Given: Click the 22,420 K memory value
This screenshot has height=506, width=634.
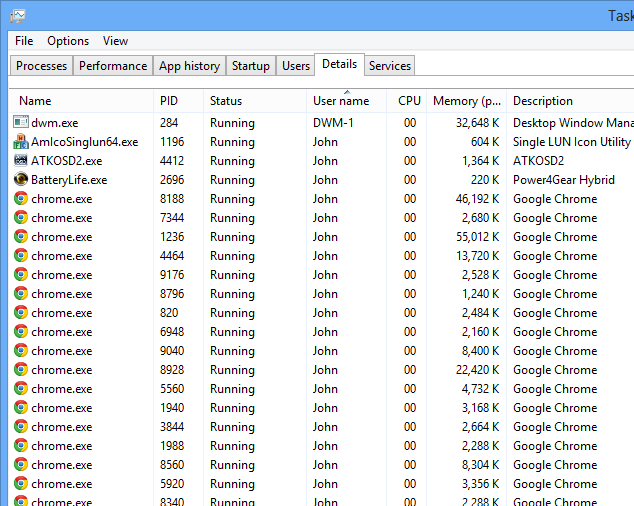Looking at the screenshot, I should click(478, 370).
